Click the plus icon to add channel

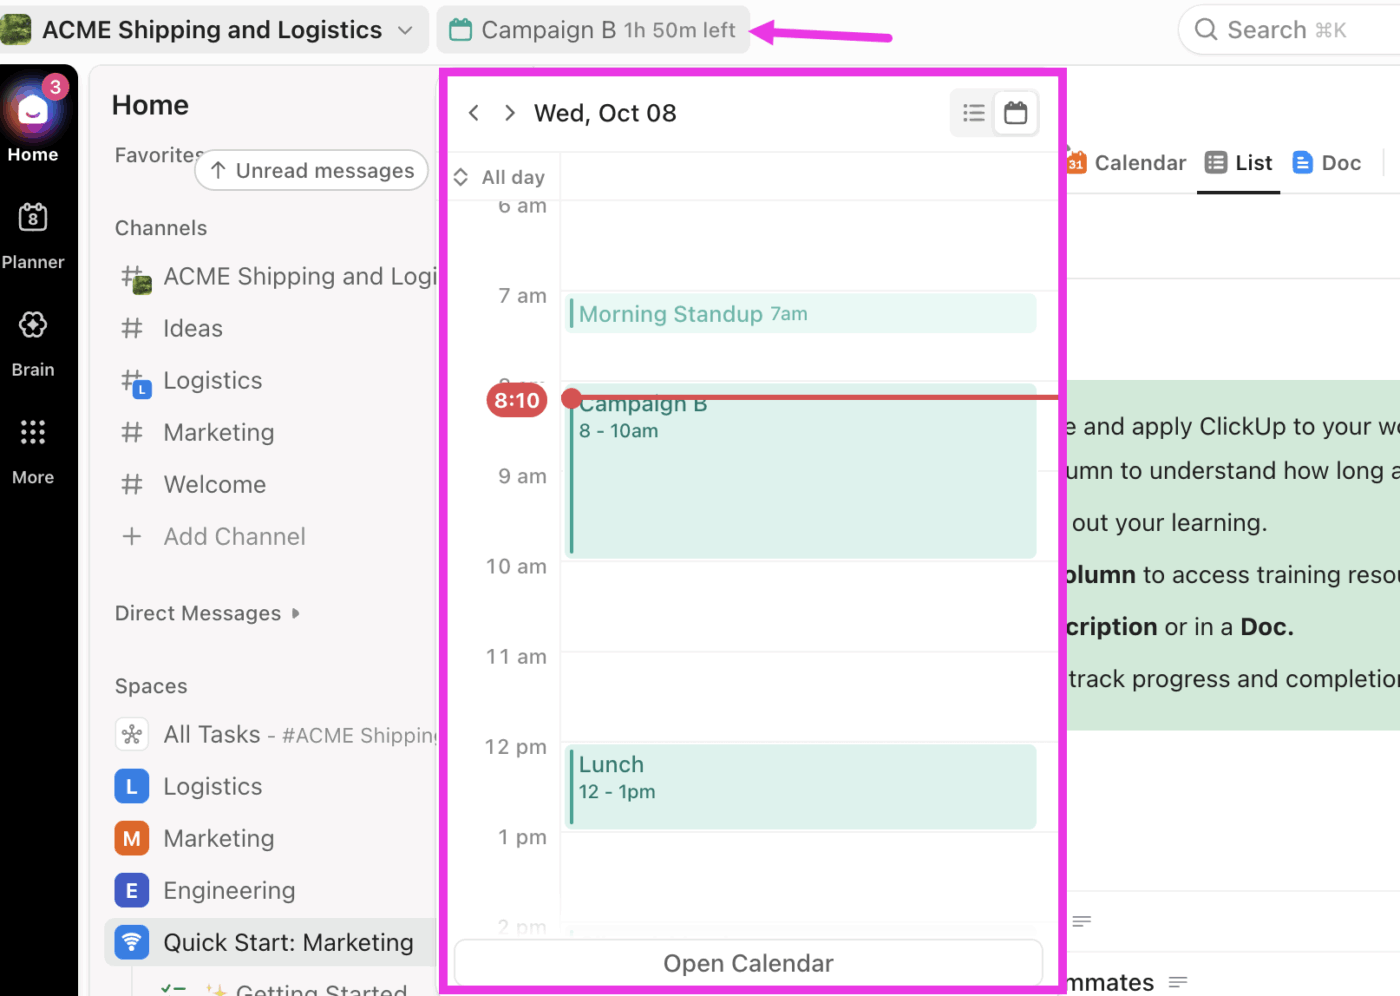click(x=132, y=537)
